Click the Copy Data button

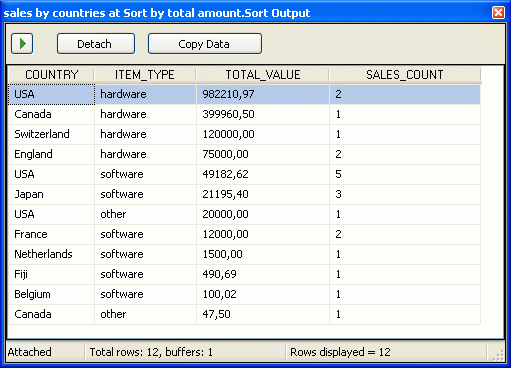205,44
